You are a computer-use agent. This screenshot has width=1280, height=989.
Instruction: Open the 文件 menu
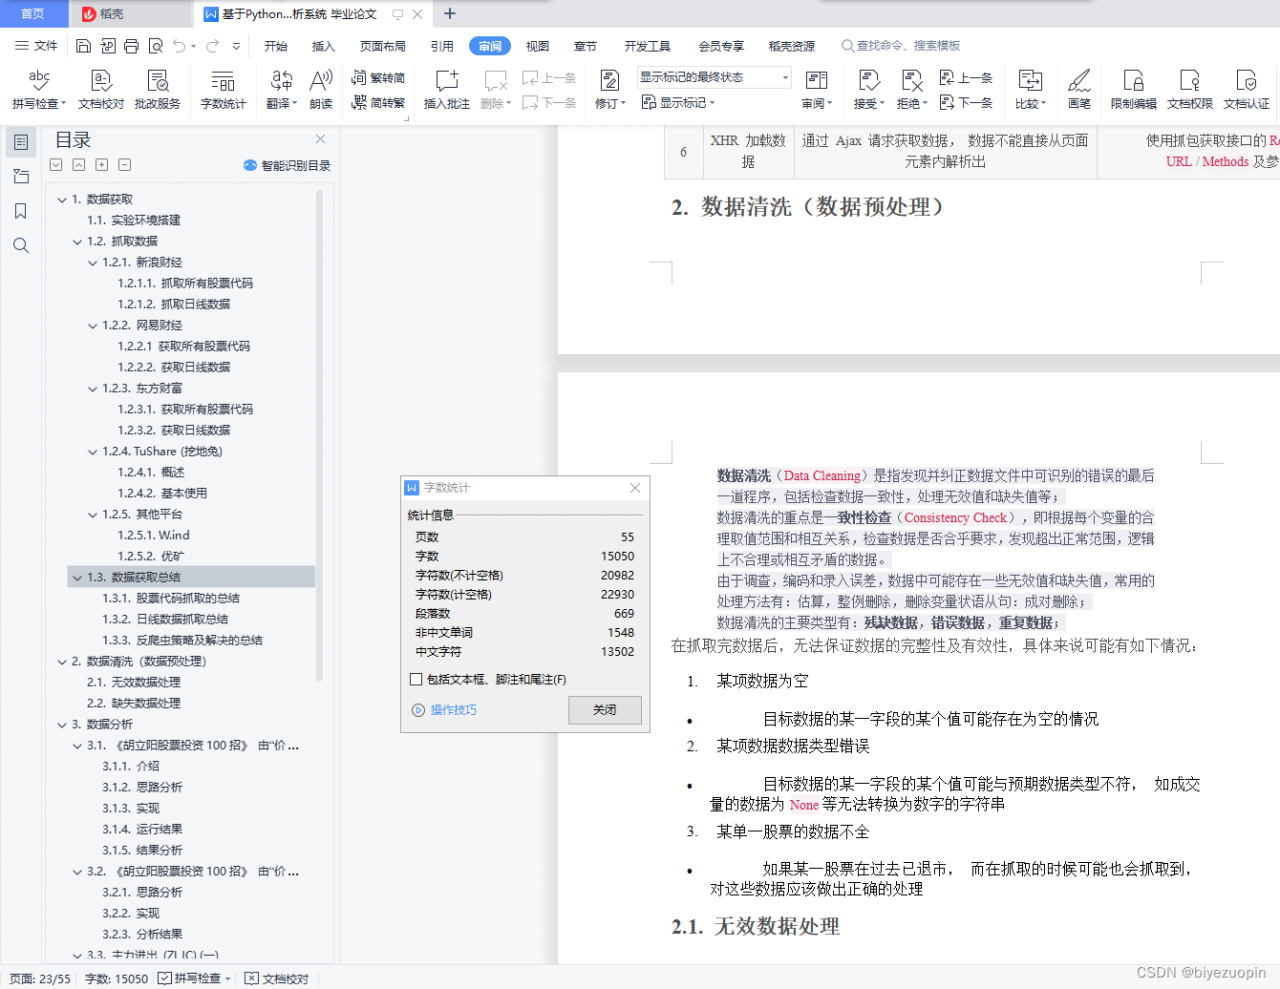click(41, 45)
